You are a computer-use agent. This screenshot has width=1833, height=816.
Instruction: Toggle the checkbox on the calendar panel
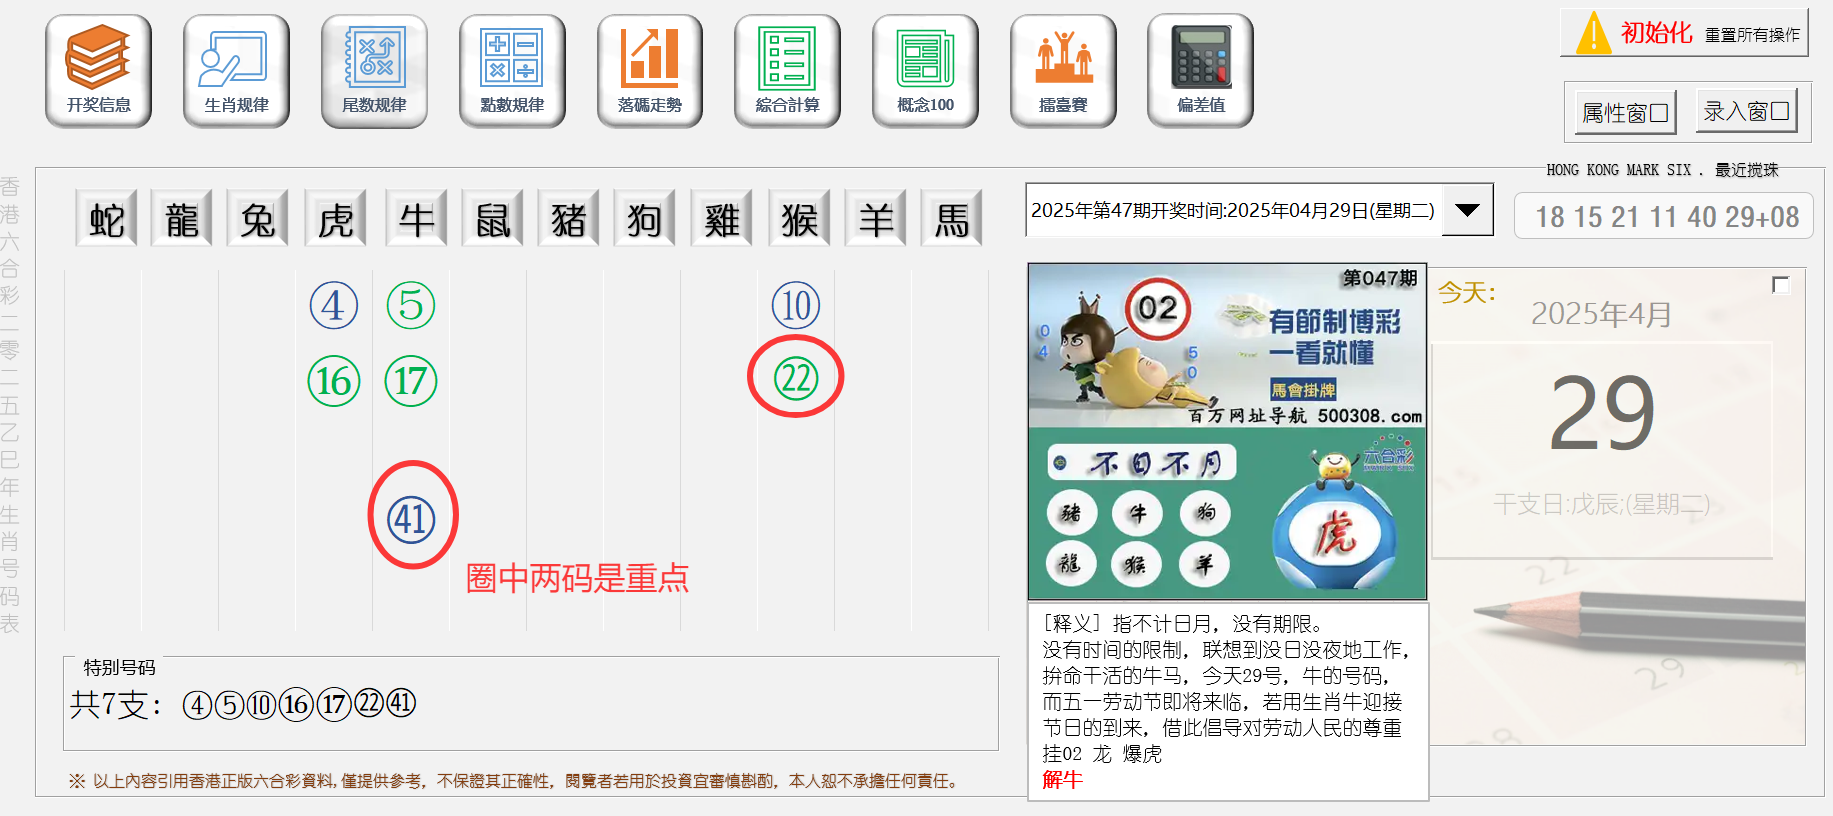click(x=1780, y=285)
